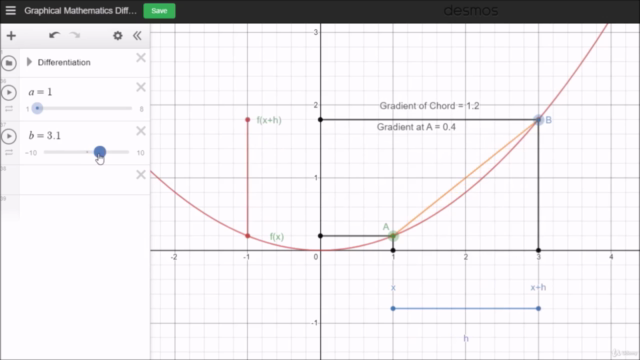
Task: Open the hamburger menu
Action: 11,11
